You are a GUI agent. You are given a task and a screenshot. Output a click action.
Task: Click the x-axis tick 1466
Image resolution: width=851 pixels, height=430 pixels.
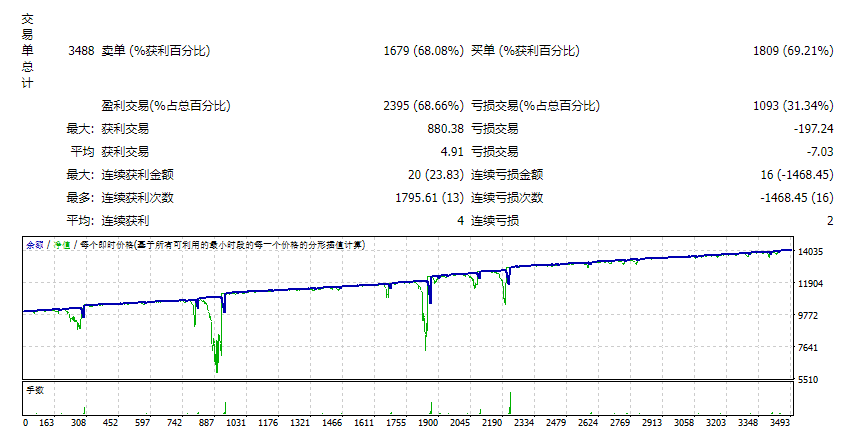[x=332, y=422]
